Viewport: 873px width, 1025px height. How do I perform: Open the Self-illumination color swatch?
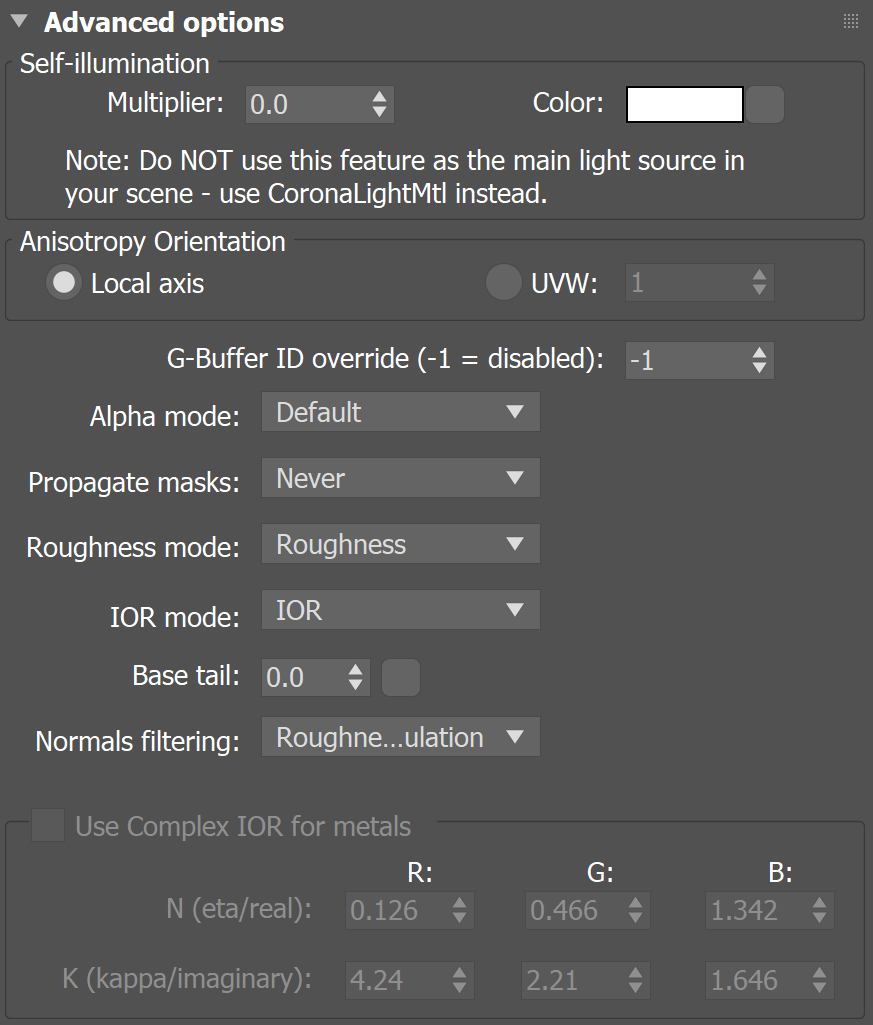coord(684,104)
